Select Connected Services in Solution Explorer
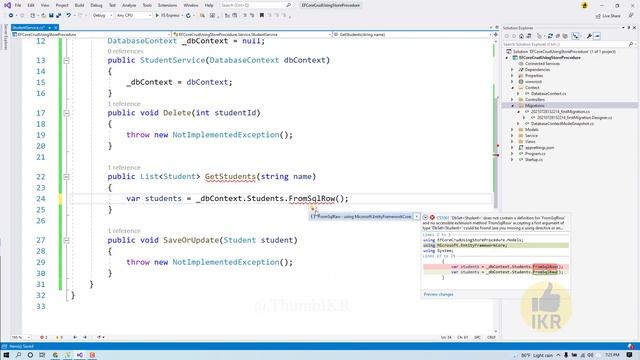 pyautogui.click(x=542, y=64)
